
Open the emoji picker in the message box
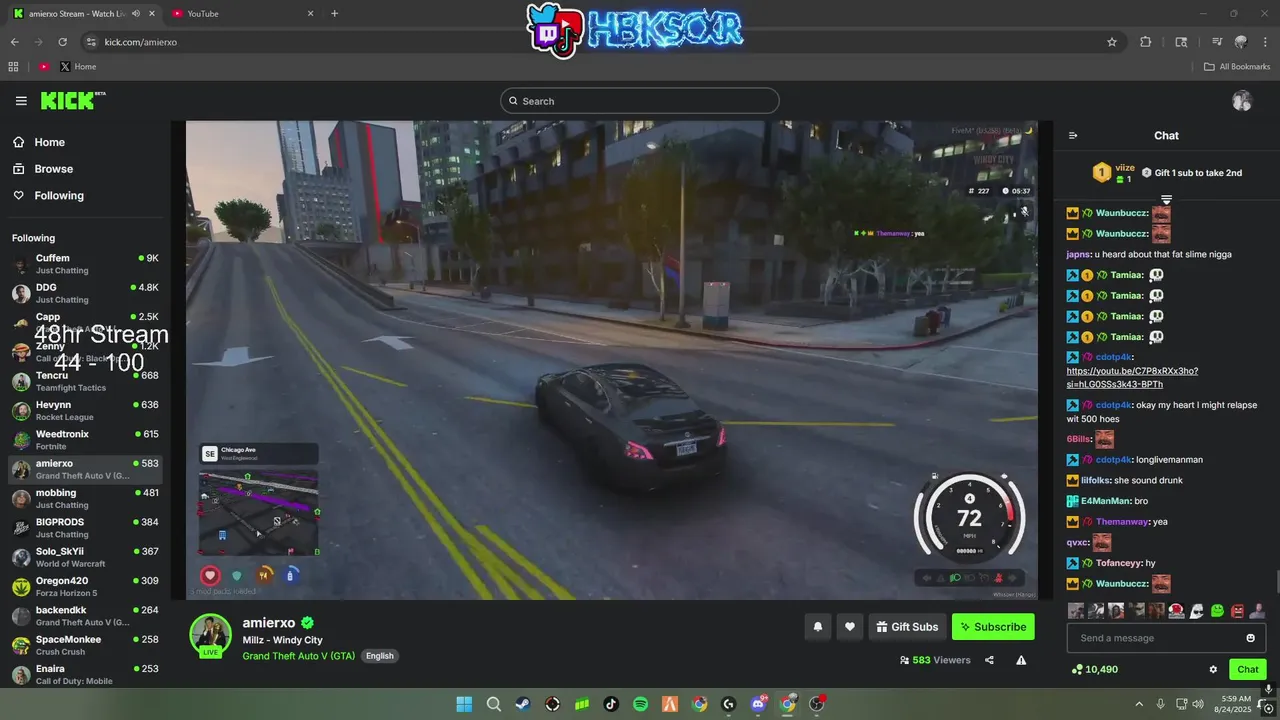(1250, 638)
